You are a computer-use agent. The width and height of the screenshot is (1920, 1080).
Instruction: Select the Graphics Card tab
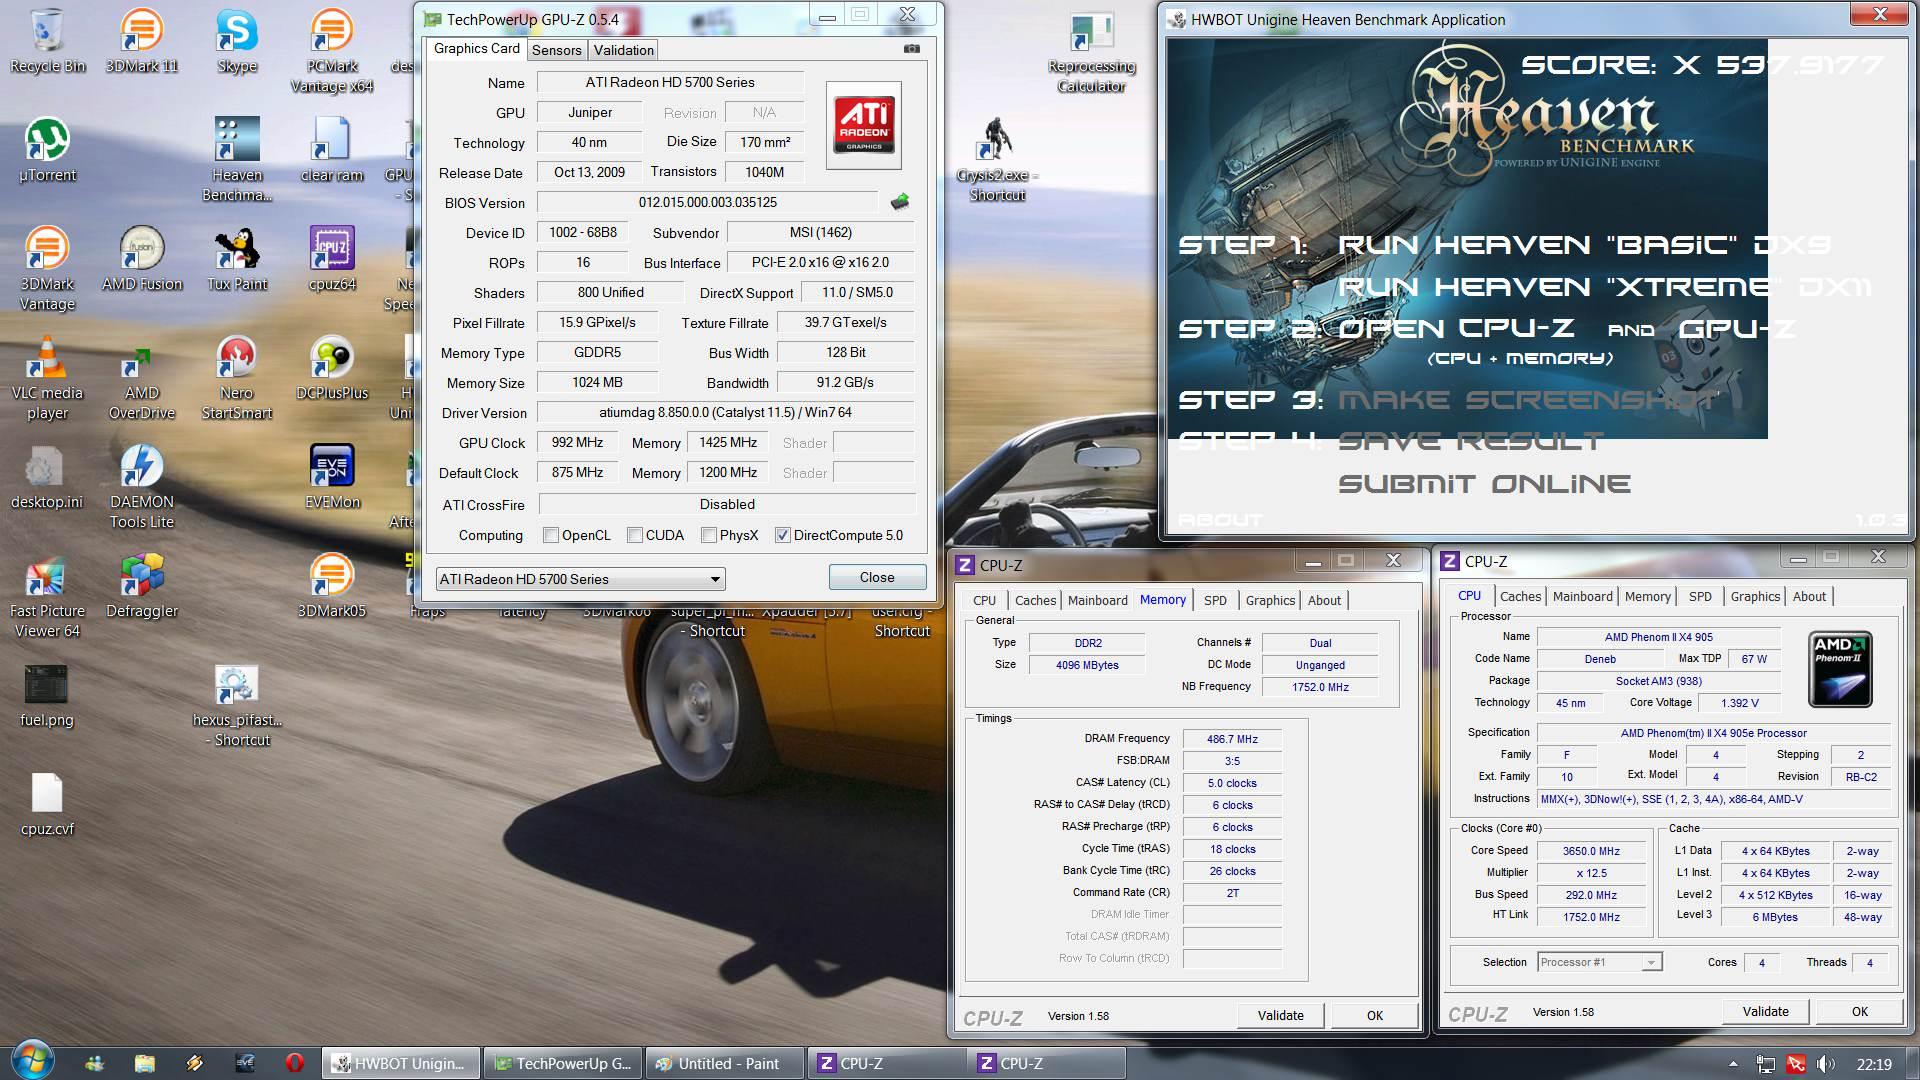pos(477,48)
